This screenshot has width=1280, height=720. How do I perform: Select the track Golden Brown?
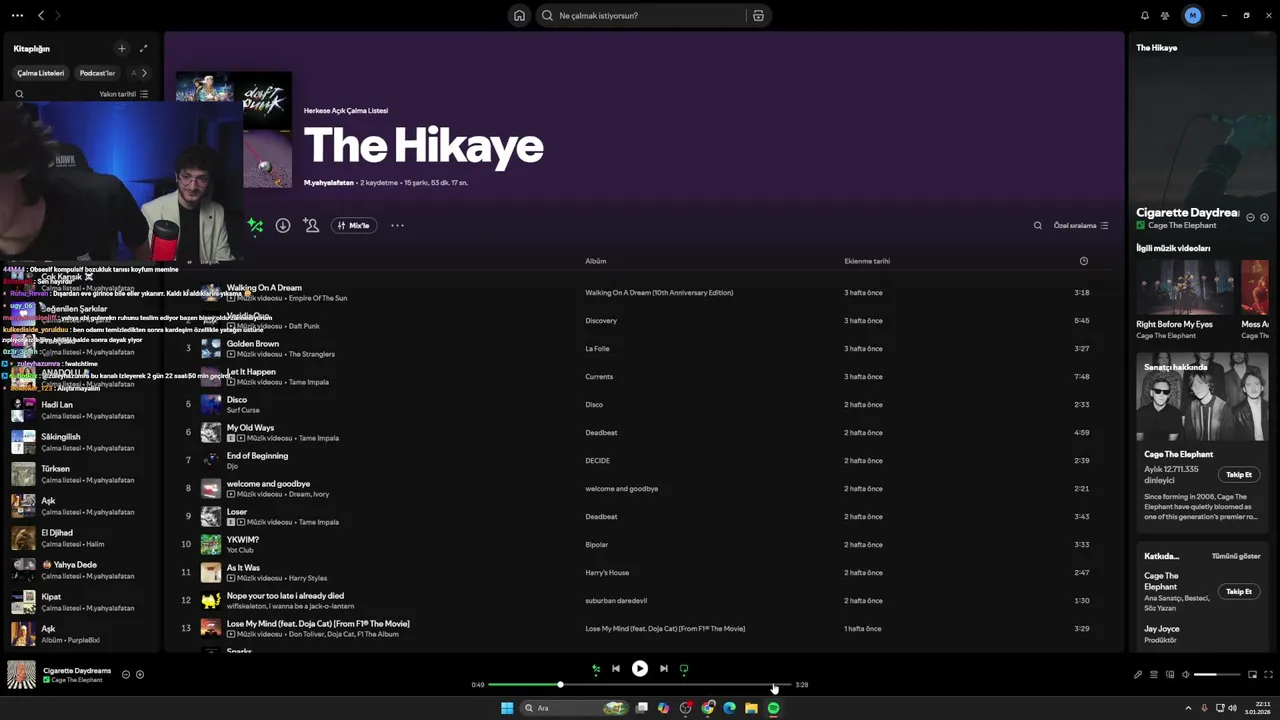[x=253, y=344]
